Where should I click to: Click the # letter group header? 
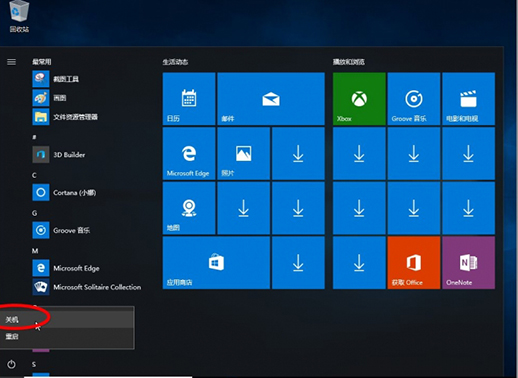click(34, 137)
